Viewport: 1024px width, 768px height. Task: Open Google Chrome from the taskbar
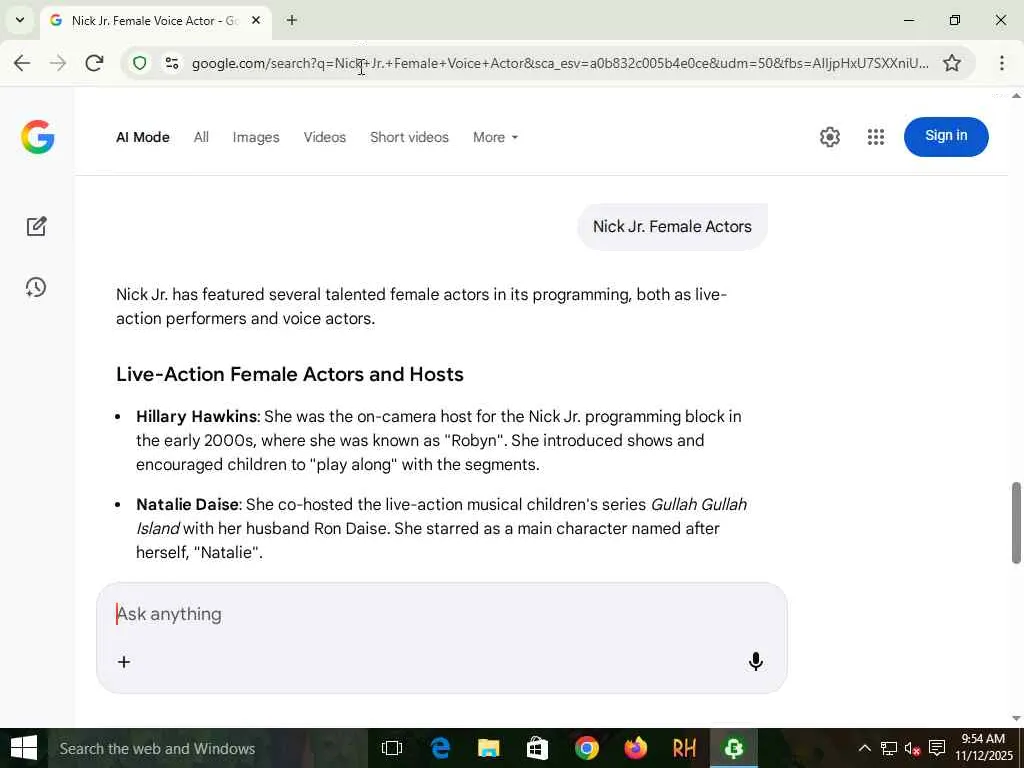click(586, 748)
